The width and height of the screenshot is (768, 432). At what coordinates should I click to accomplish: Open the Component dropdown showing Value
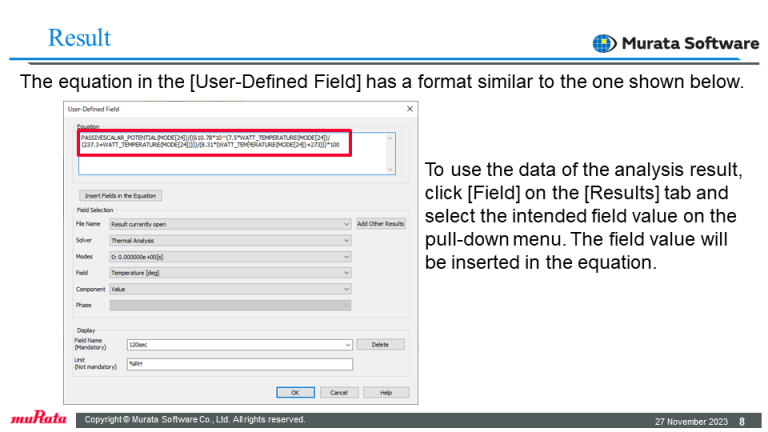point(230,289)
